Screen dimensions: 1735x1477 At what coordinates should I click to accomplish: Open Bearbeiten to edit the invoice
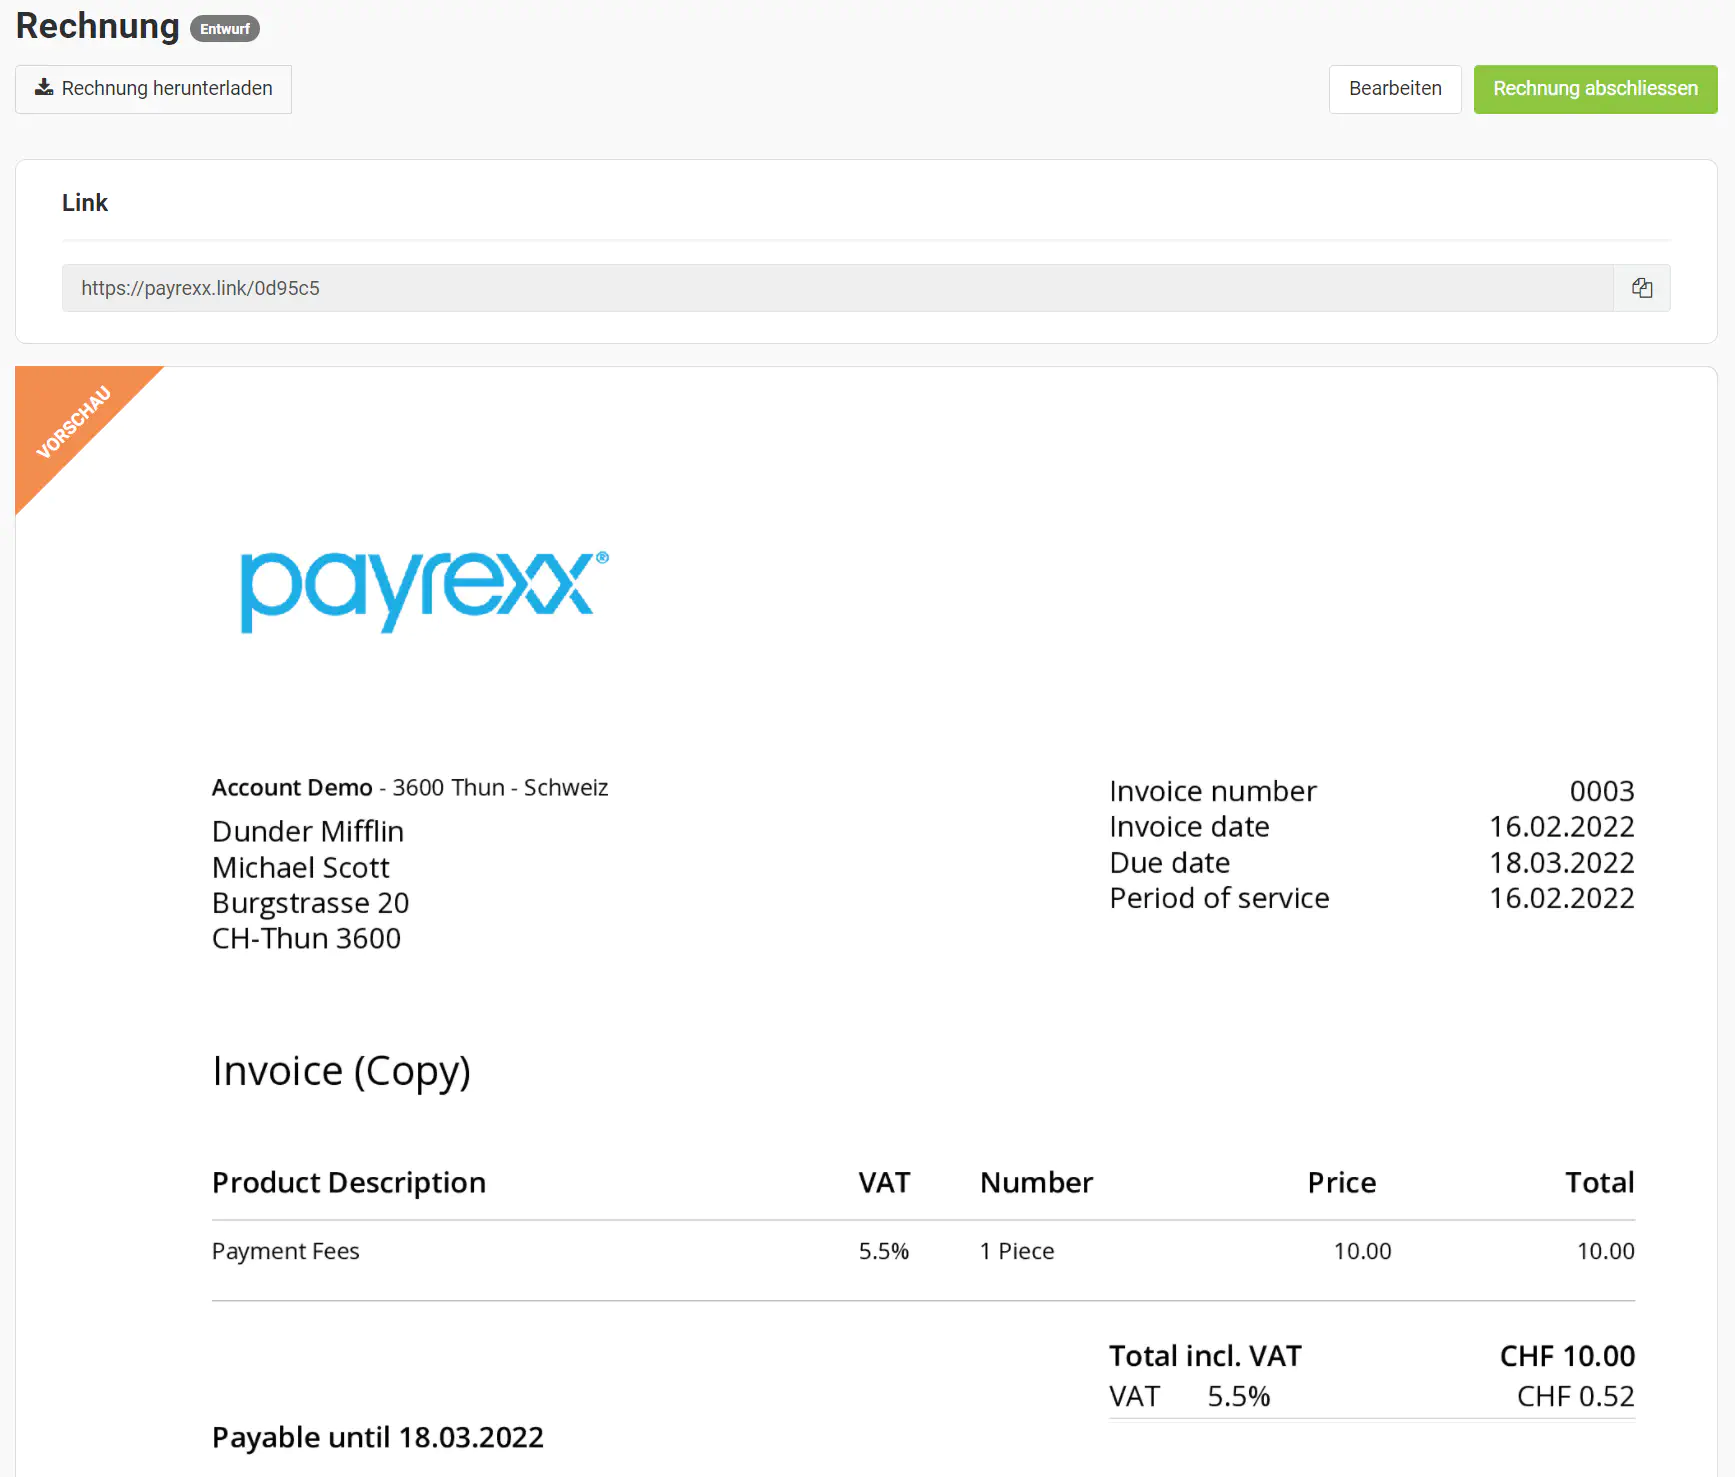(x=1394, y=89)
